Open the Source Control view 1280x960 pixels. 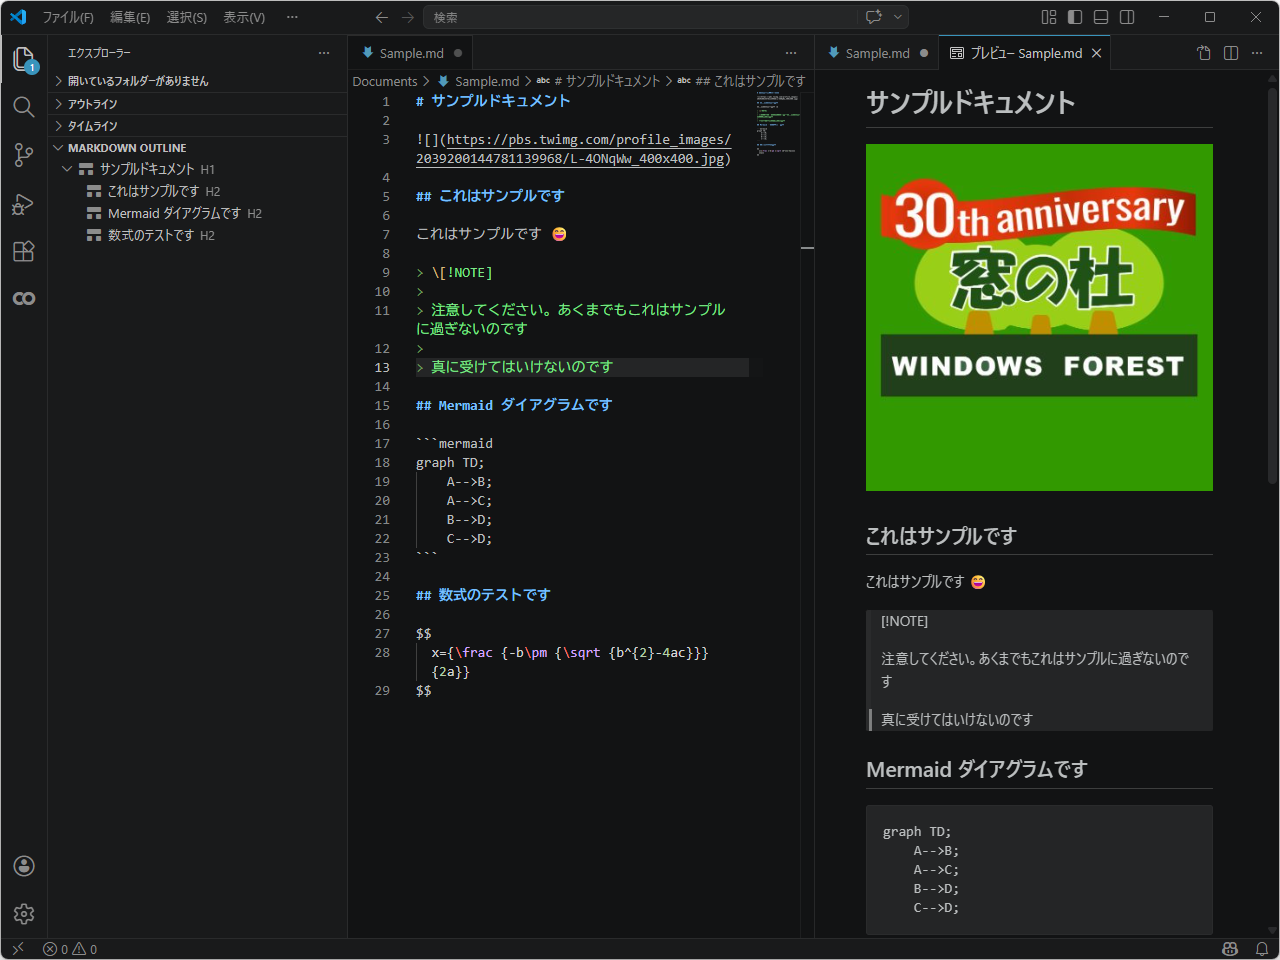coord(24,155)
